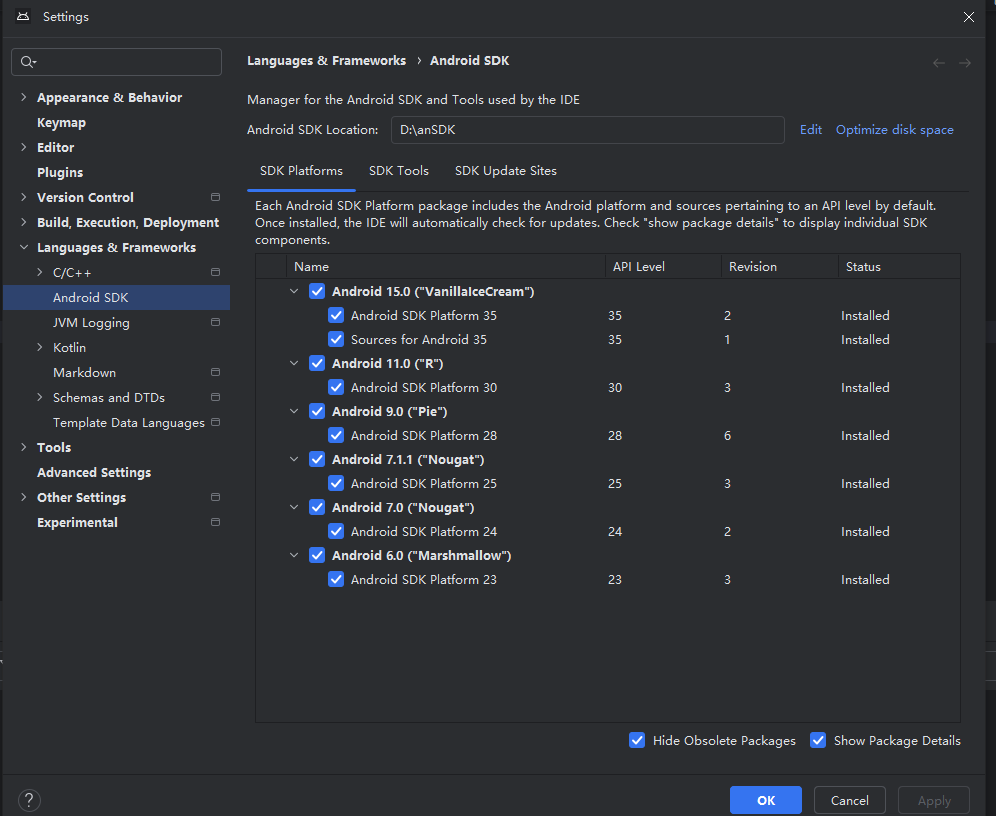Click the Android SDK Location field
The image size is (996, 816).
[588, 130]
